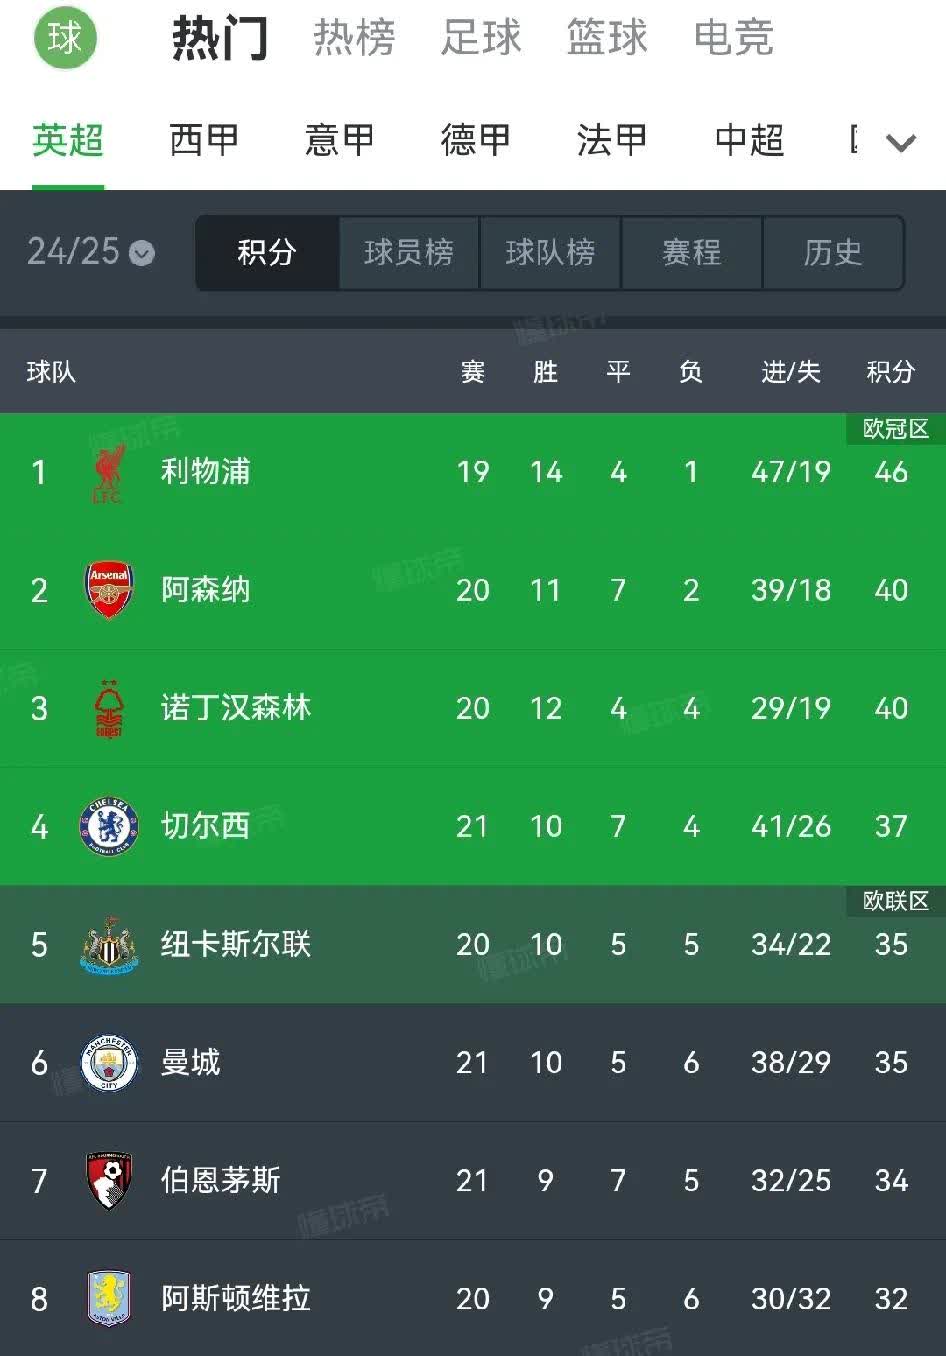946x1356 pixels.
Task: Open the 赛程 schedule view
Action: [x=691, y=253]
